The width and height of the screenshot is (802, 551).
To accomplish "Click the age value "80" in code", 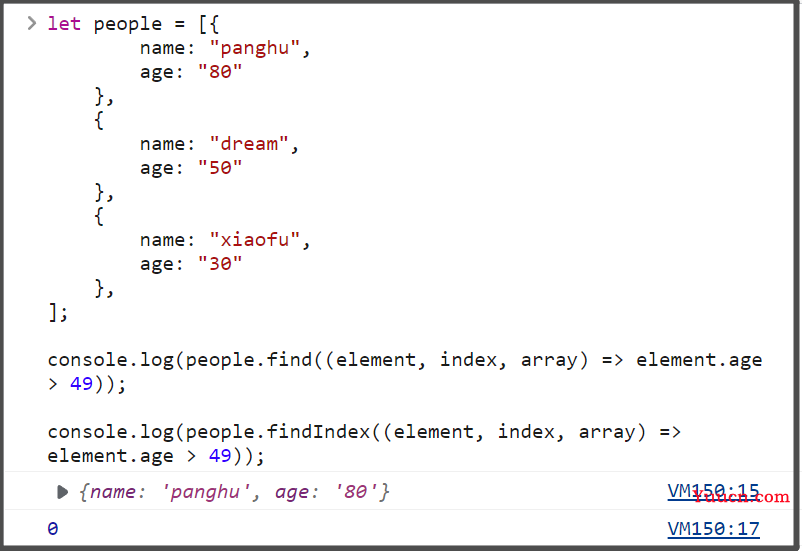I will coord(220,72).
